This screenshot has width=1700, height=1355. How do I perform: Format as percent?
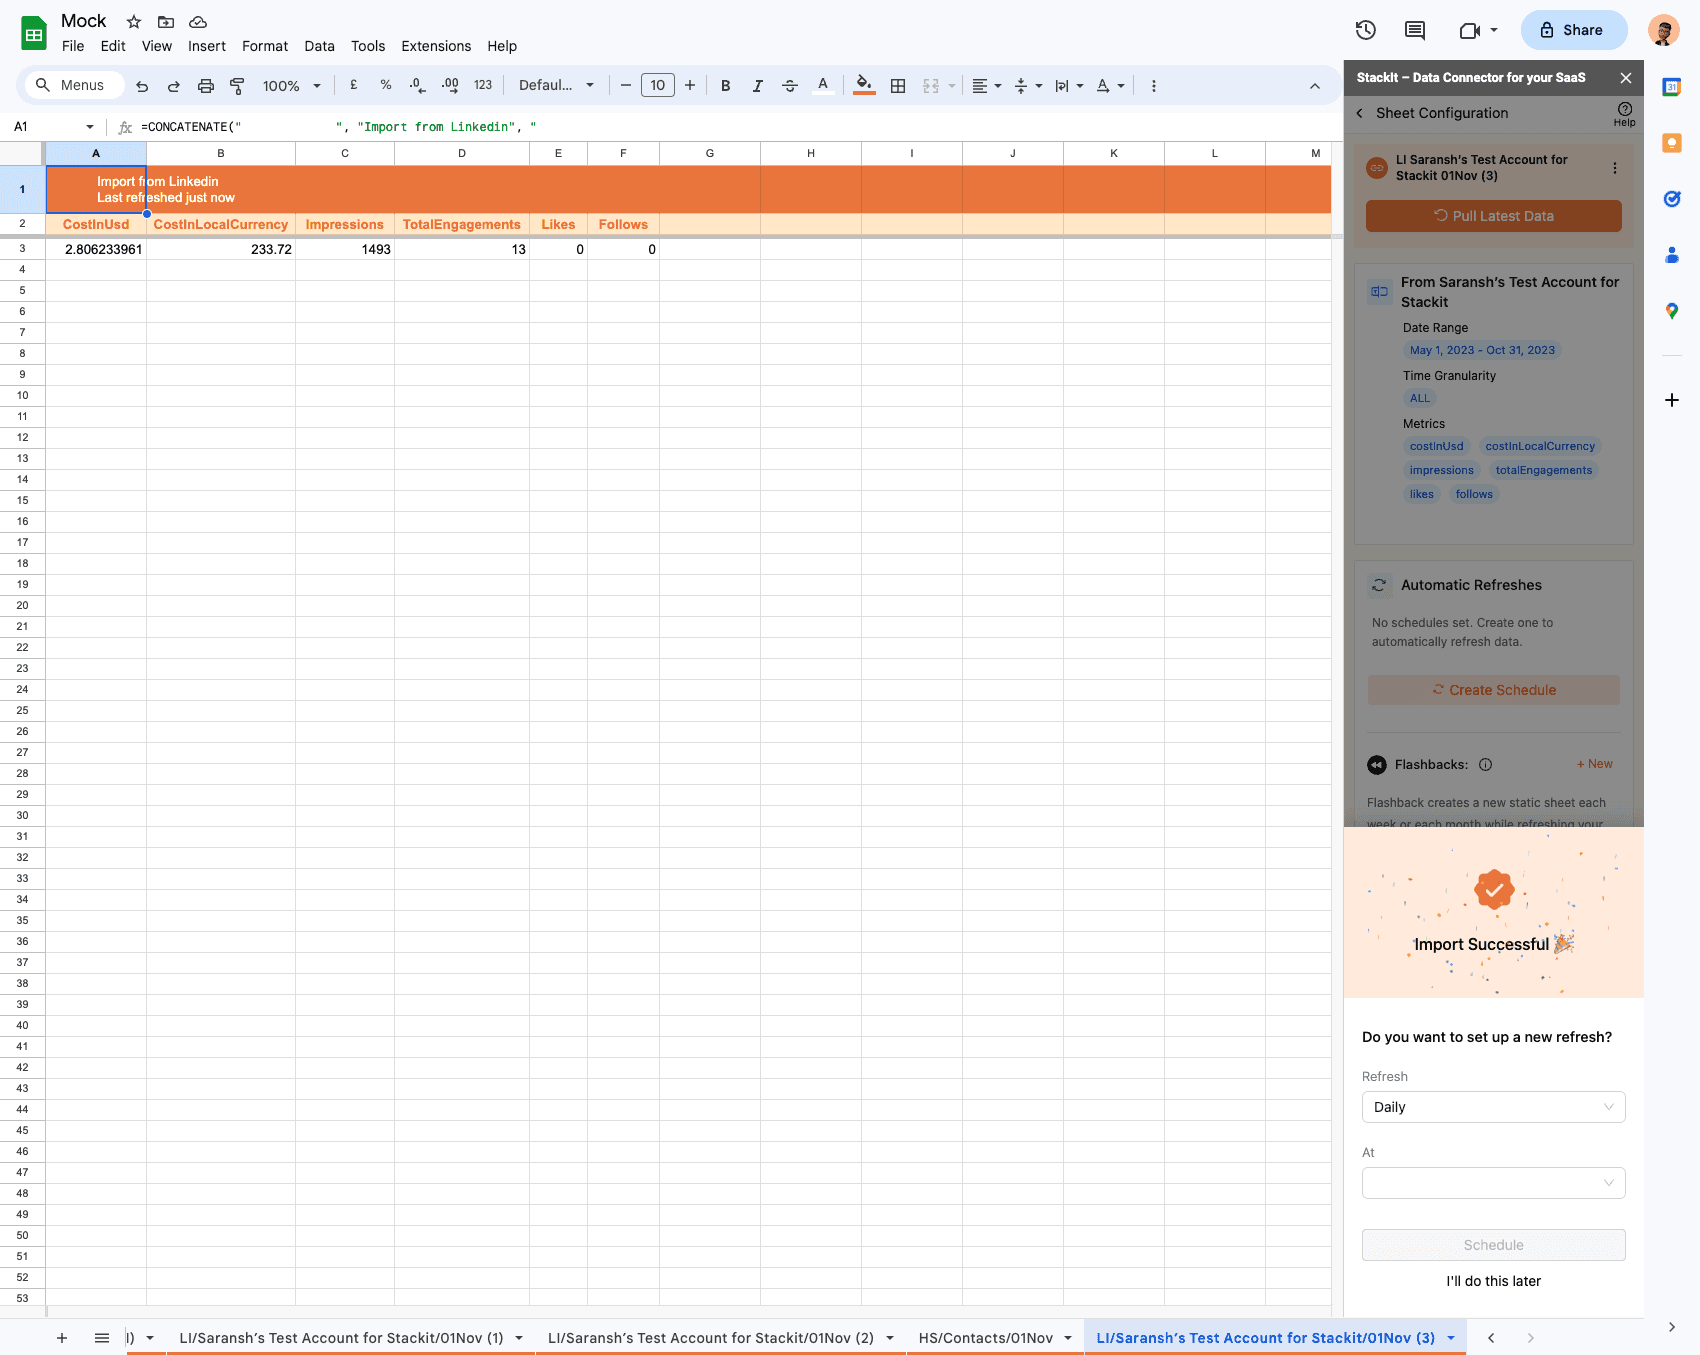[x=386, y=86]
